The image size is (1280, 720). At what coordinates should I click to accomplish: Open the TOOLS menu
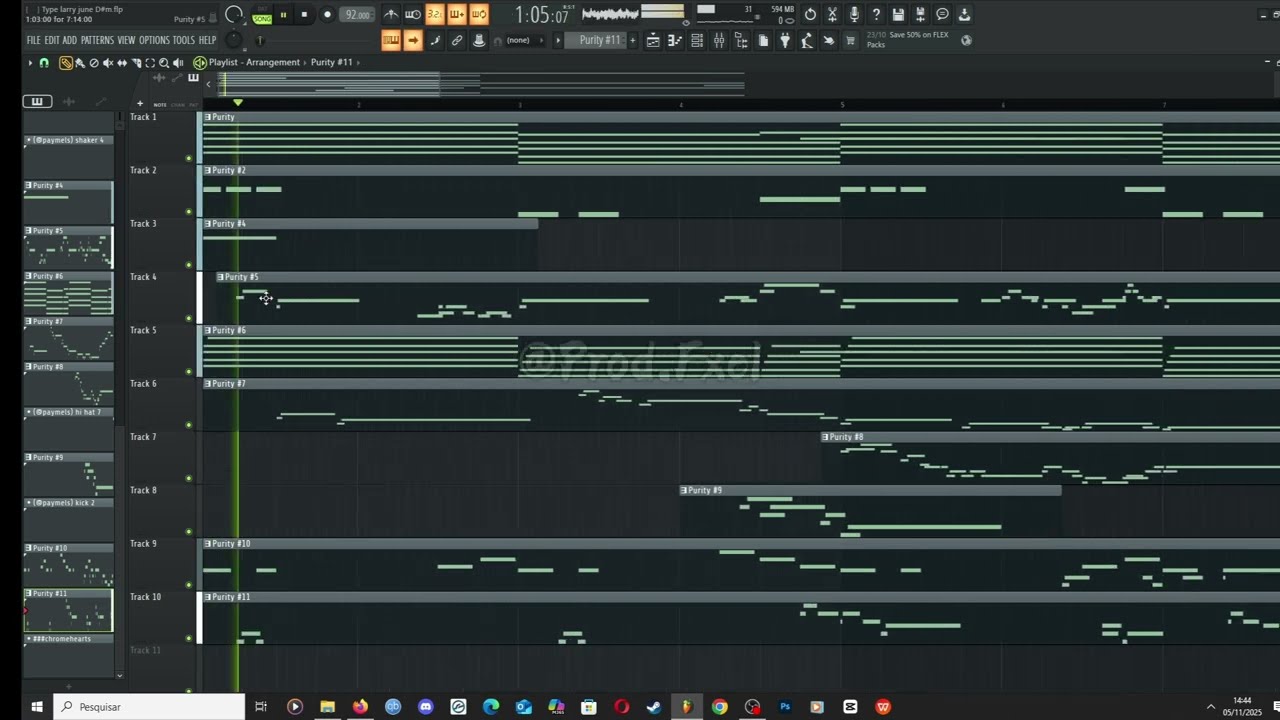[184, 40]
